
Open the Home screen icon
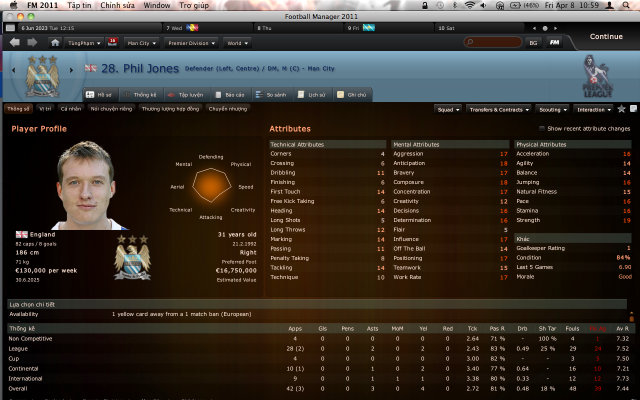(55, 42)
